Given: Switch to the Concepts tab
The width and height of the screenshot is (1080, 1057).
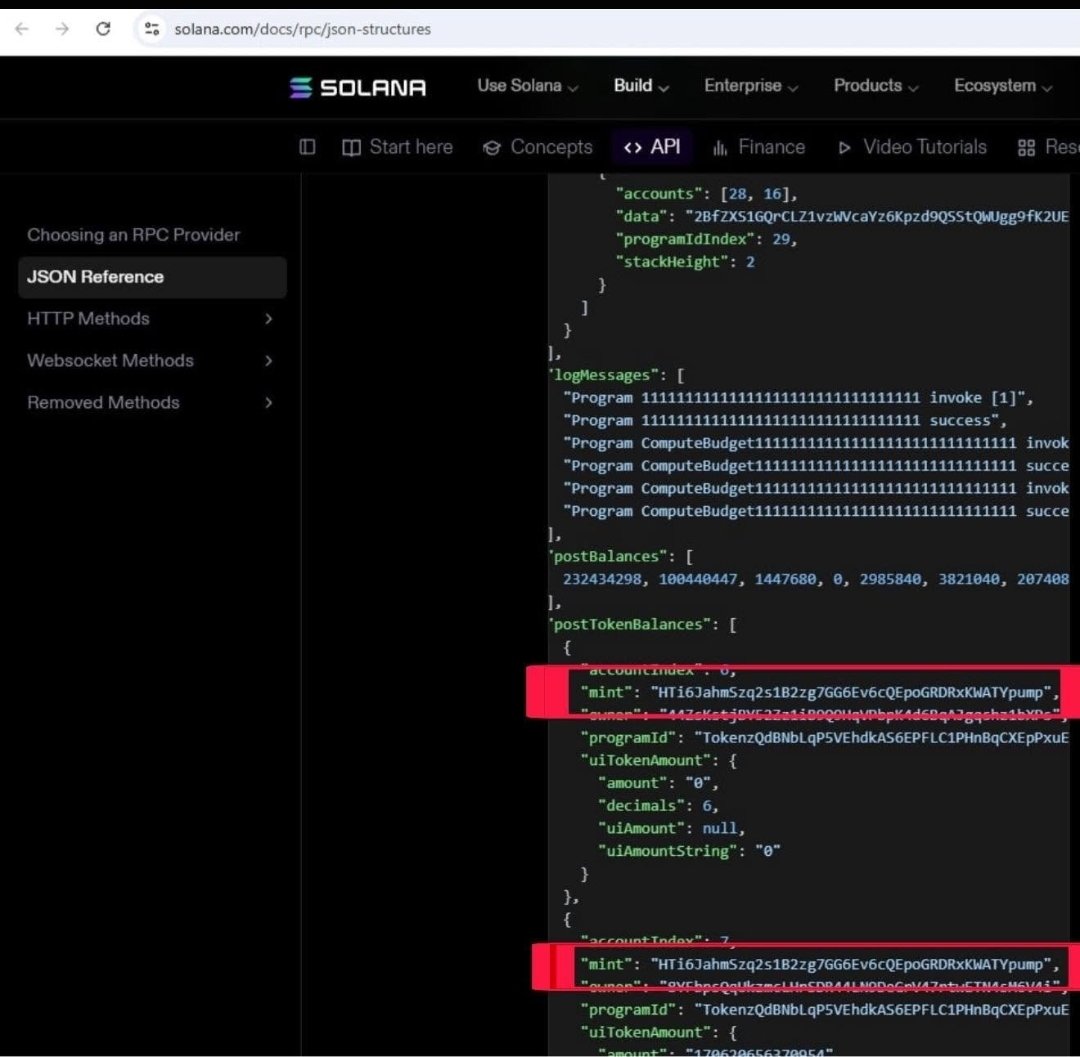Looking at the screenshot, I should point(538,147).
